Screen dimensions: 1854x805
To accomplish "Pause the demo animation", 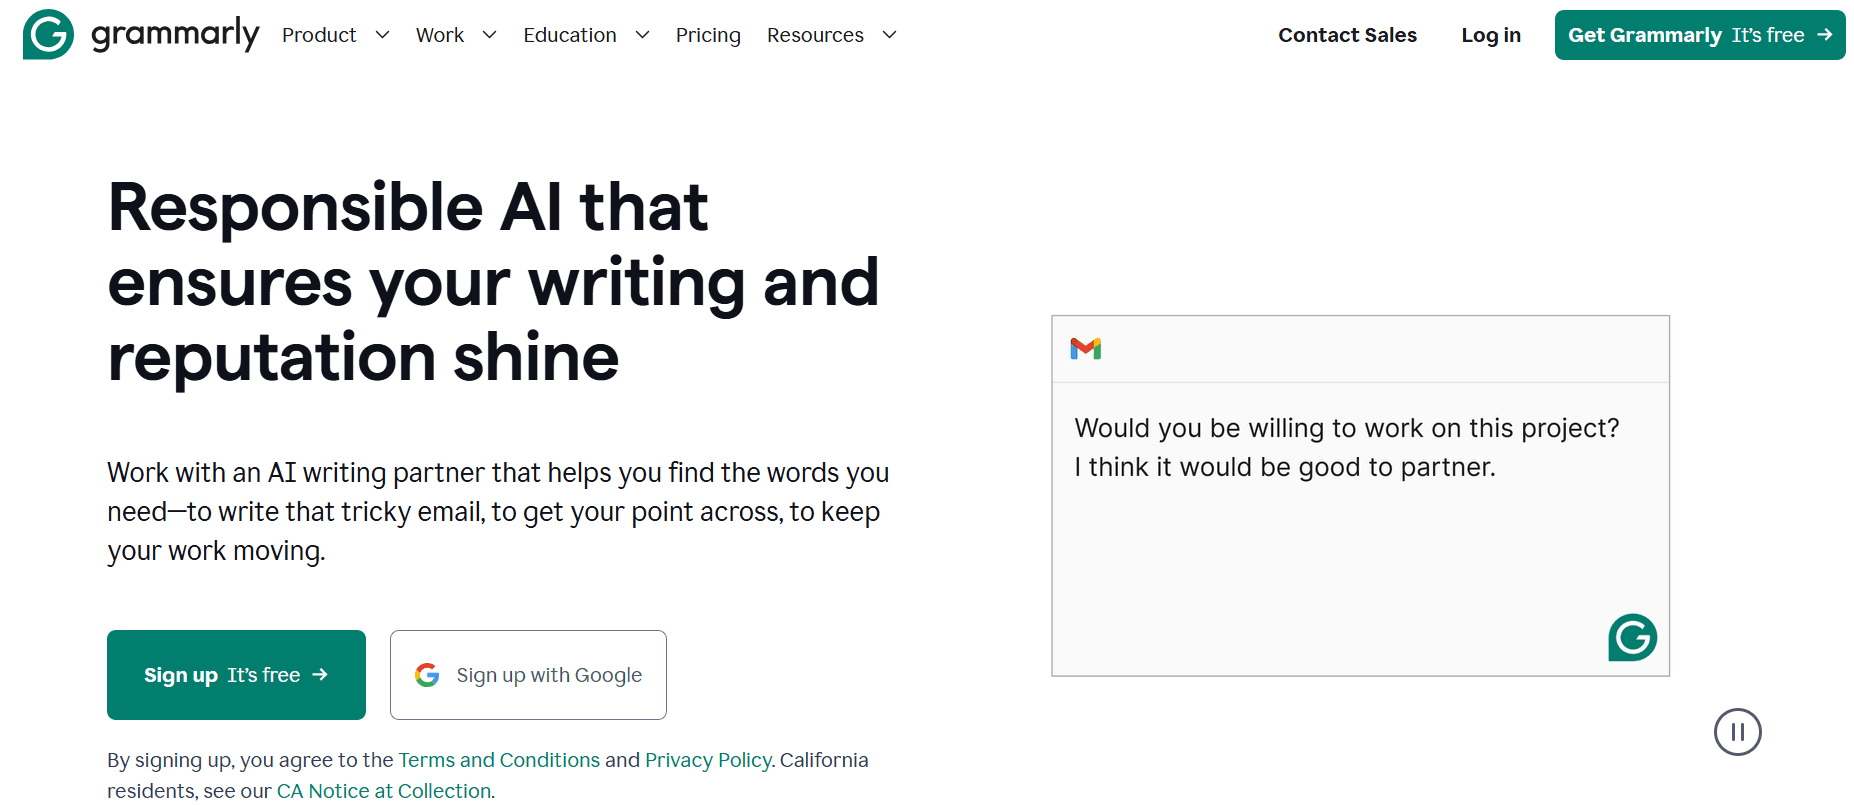I will click(x=1737, y=732).
